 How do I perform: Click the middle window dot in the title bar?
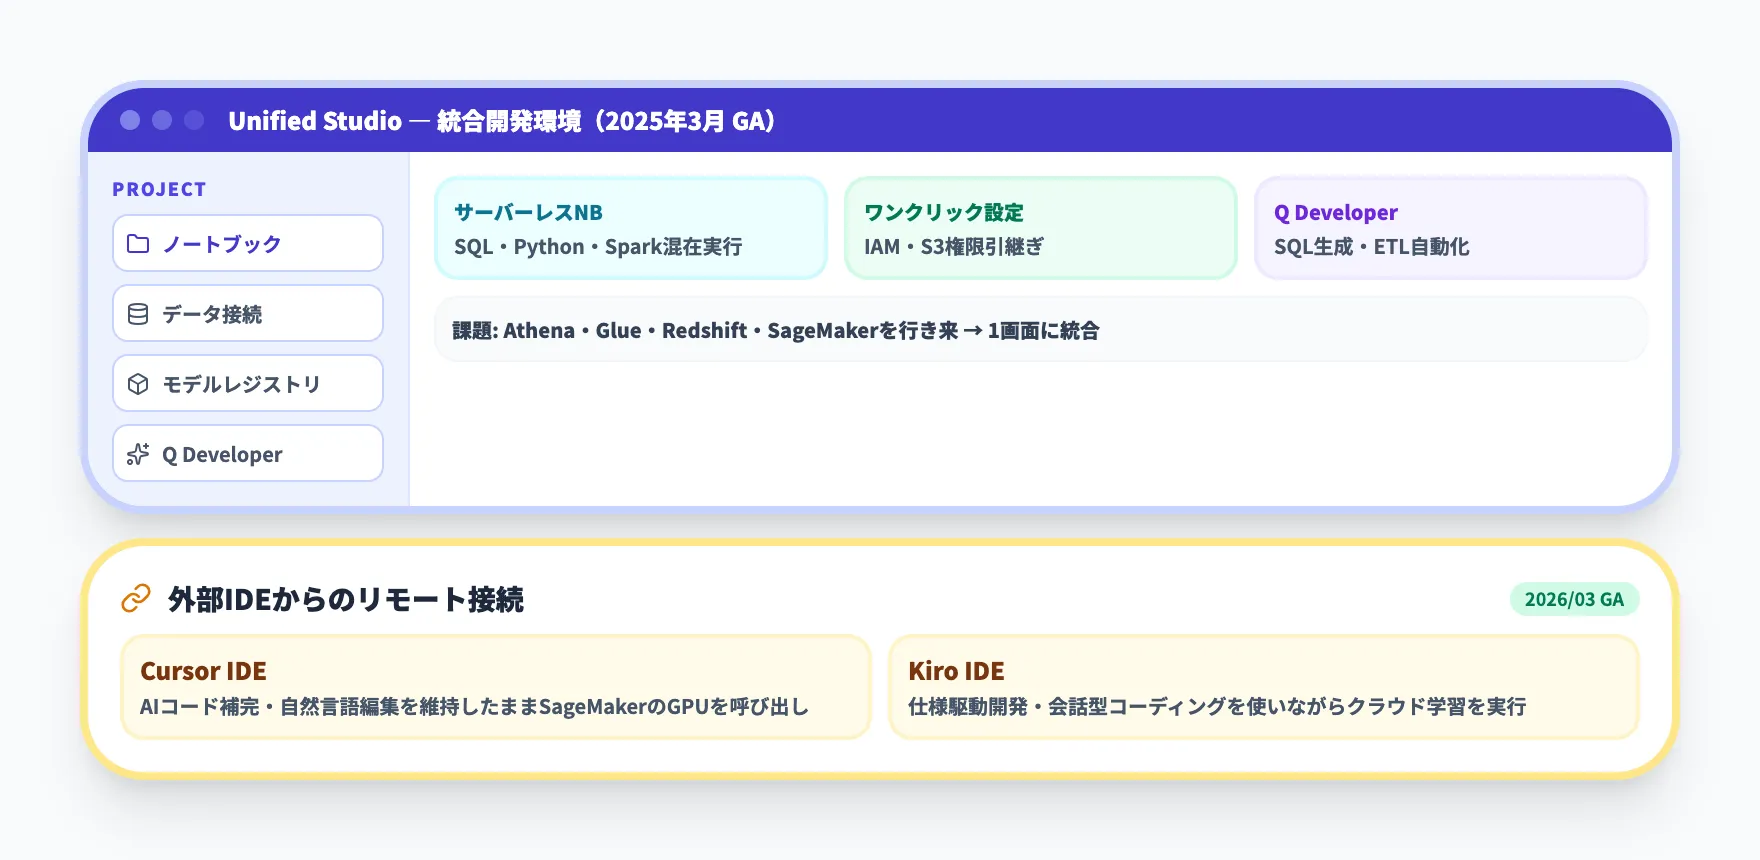click(162, 120)
